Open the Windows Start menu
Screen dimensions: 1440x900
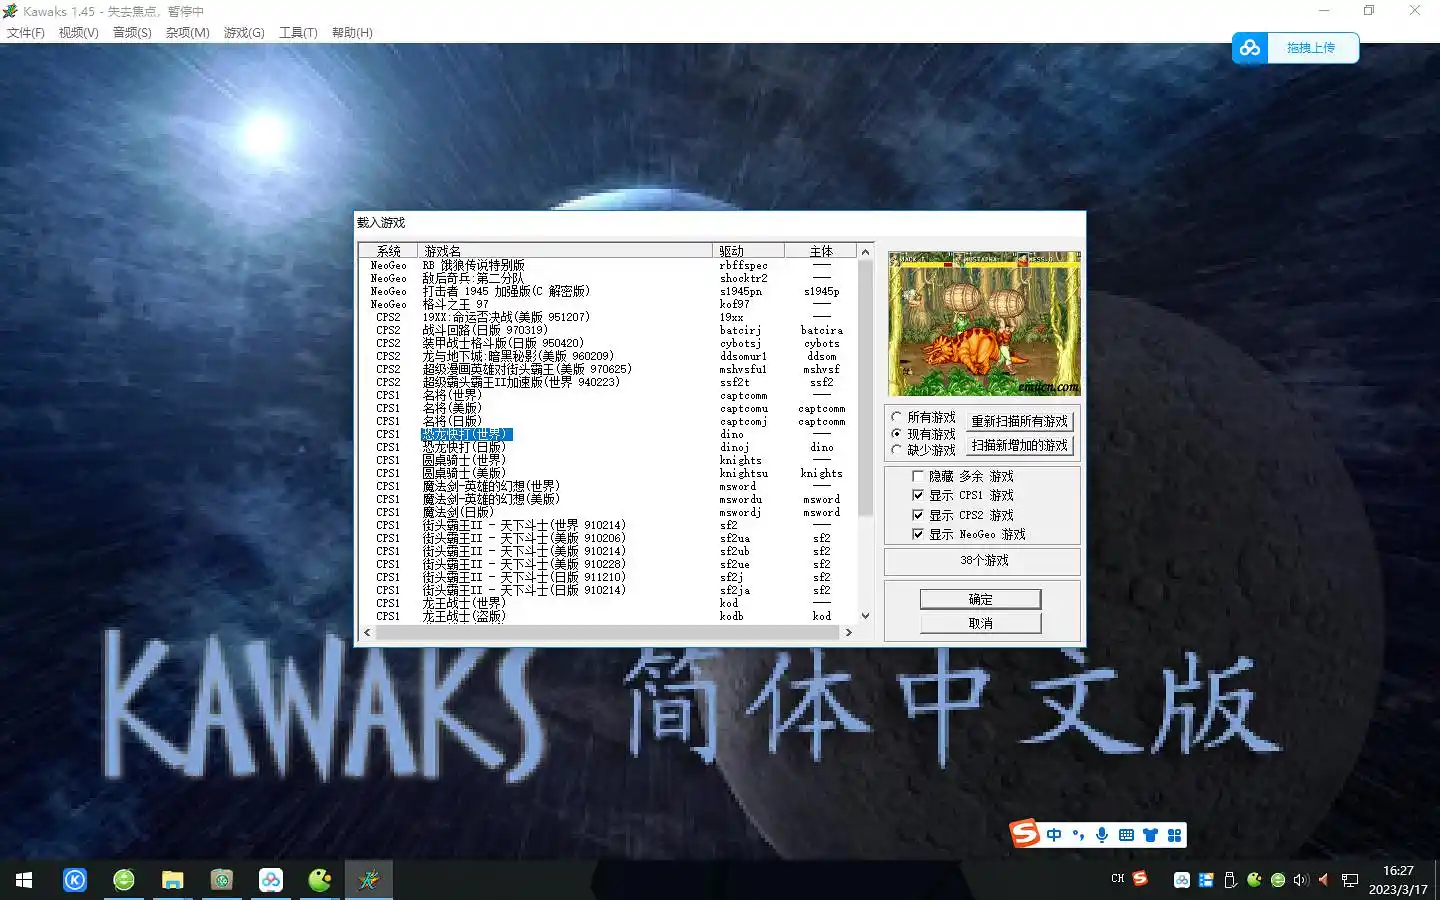click(x=24, y=880)
